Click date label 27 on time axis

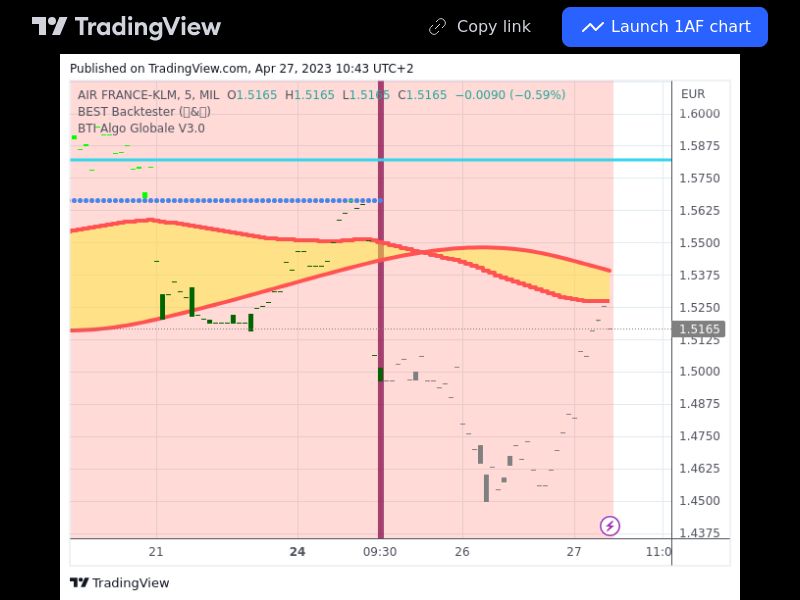tap(574, 552)
